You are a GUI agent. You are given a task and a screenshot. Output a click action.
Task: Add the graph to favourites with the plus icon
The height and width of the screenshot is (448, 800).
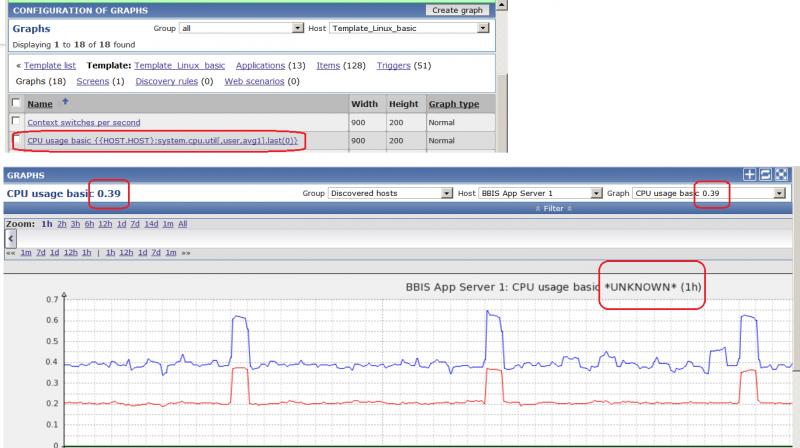pos(749,175)
